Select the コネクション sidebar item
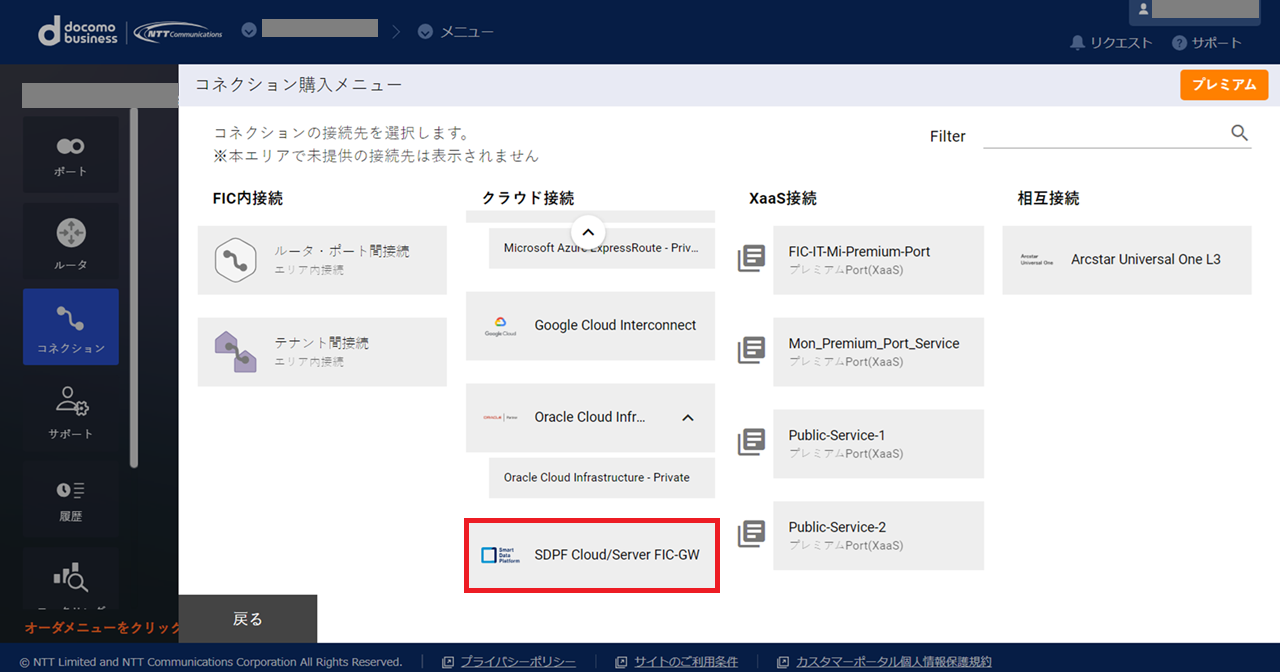This screenshot has height=672, width=1280. [x=70, y=327]
